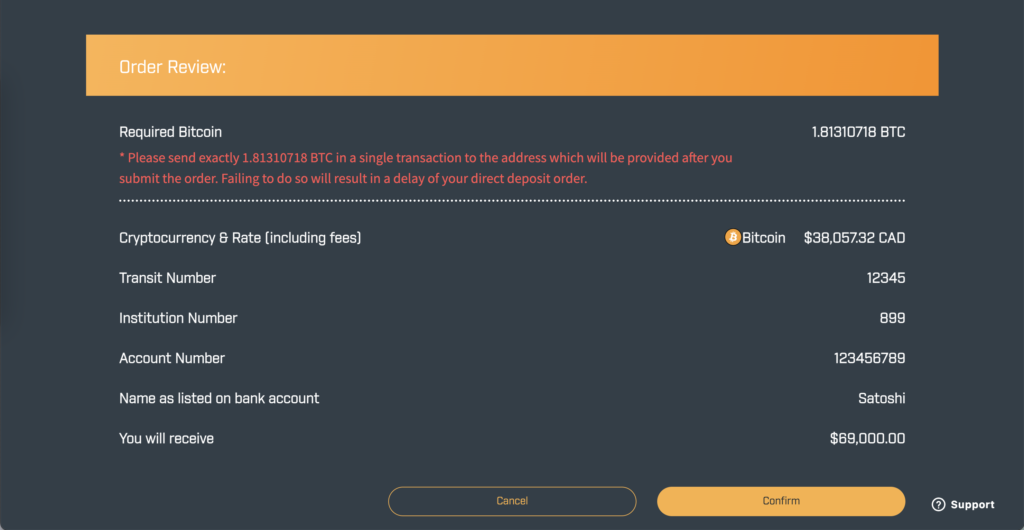Screen dimensions: 1024x530
Task: Click the account holder name Satoshi
Action: pyautogui.click(x=882, y=398)
